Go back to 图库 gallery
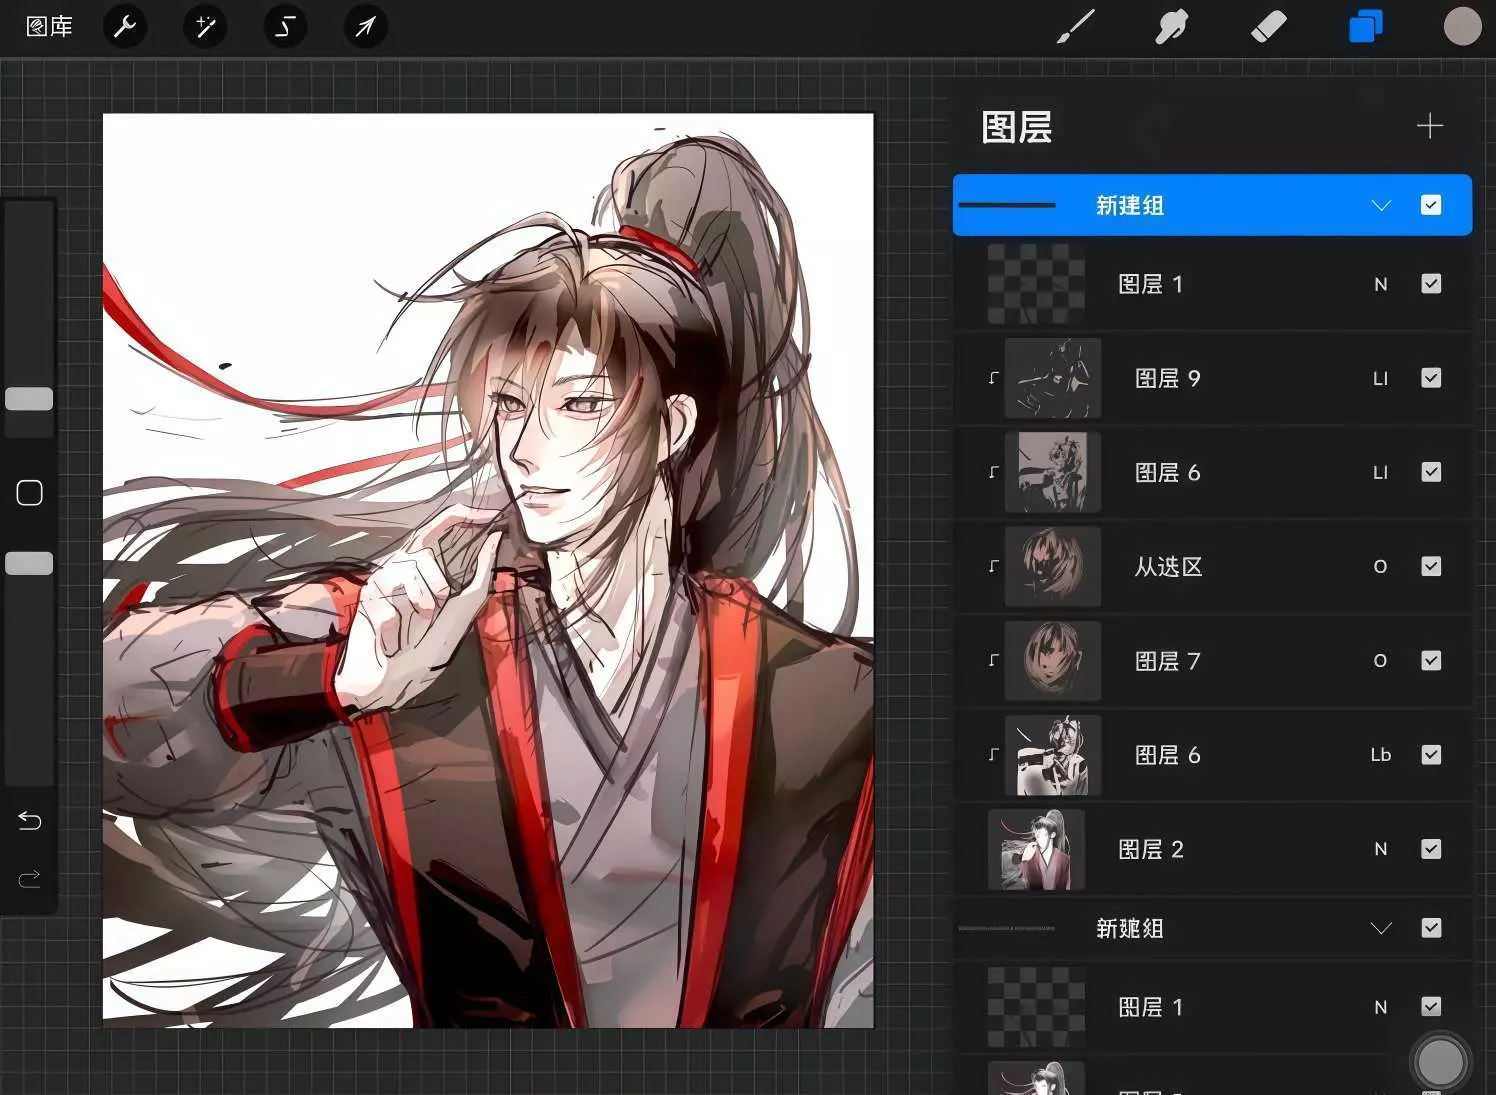Screen dimensions: 1496x1095 click(x=49, y=27)
